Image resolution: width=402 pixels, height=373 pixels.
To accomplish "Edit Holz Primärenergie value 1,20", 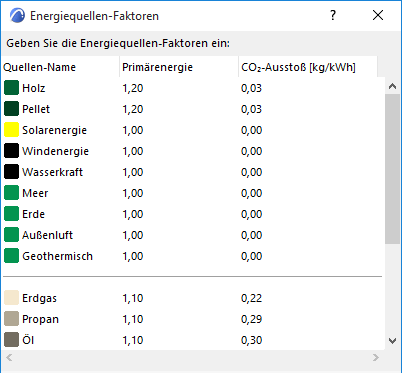I will (133, 88).
